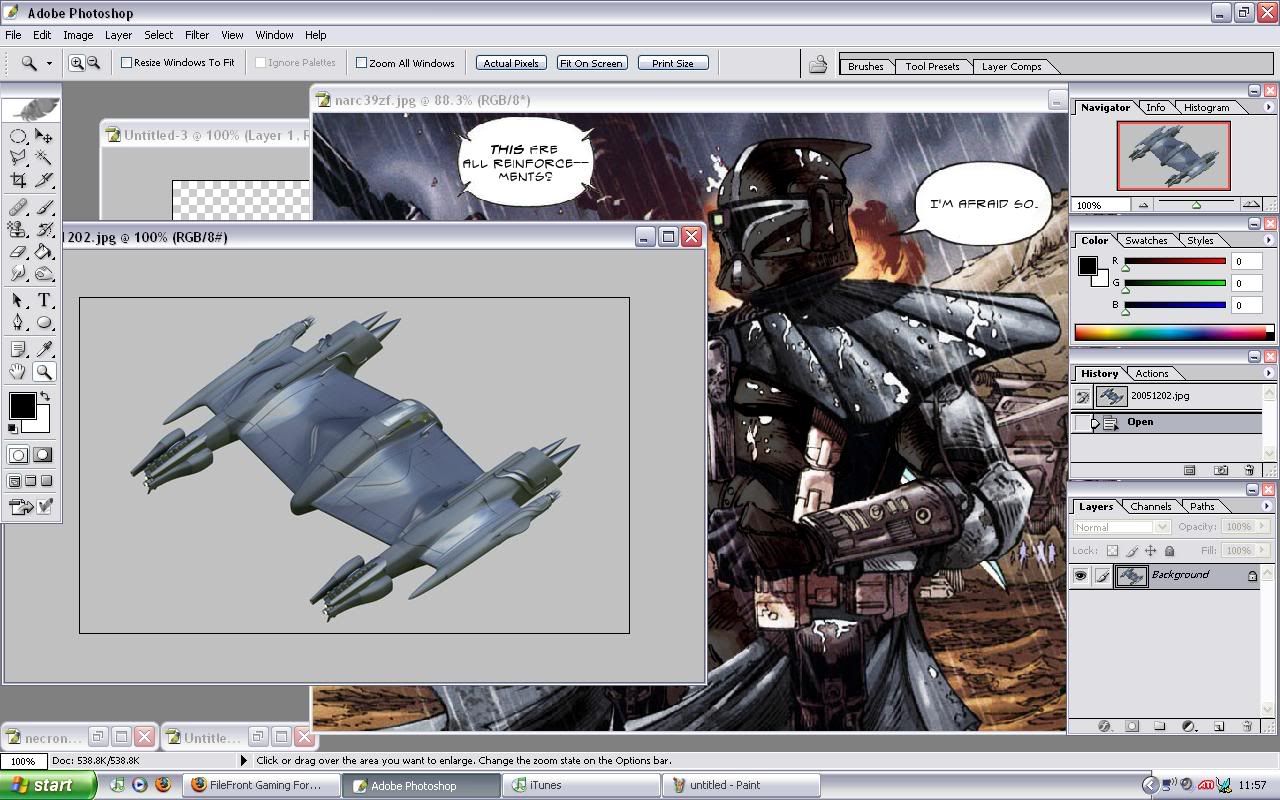The width and height of the screenshot is (1280, 800).
Task: Create new fill or adjustment layer
Action: pos(1189,727)
